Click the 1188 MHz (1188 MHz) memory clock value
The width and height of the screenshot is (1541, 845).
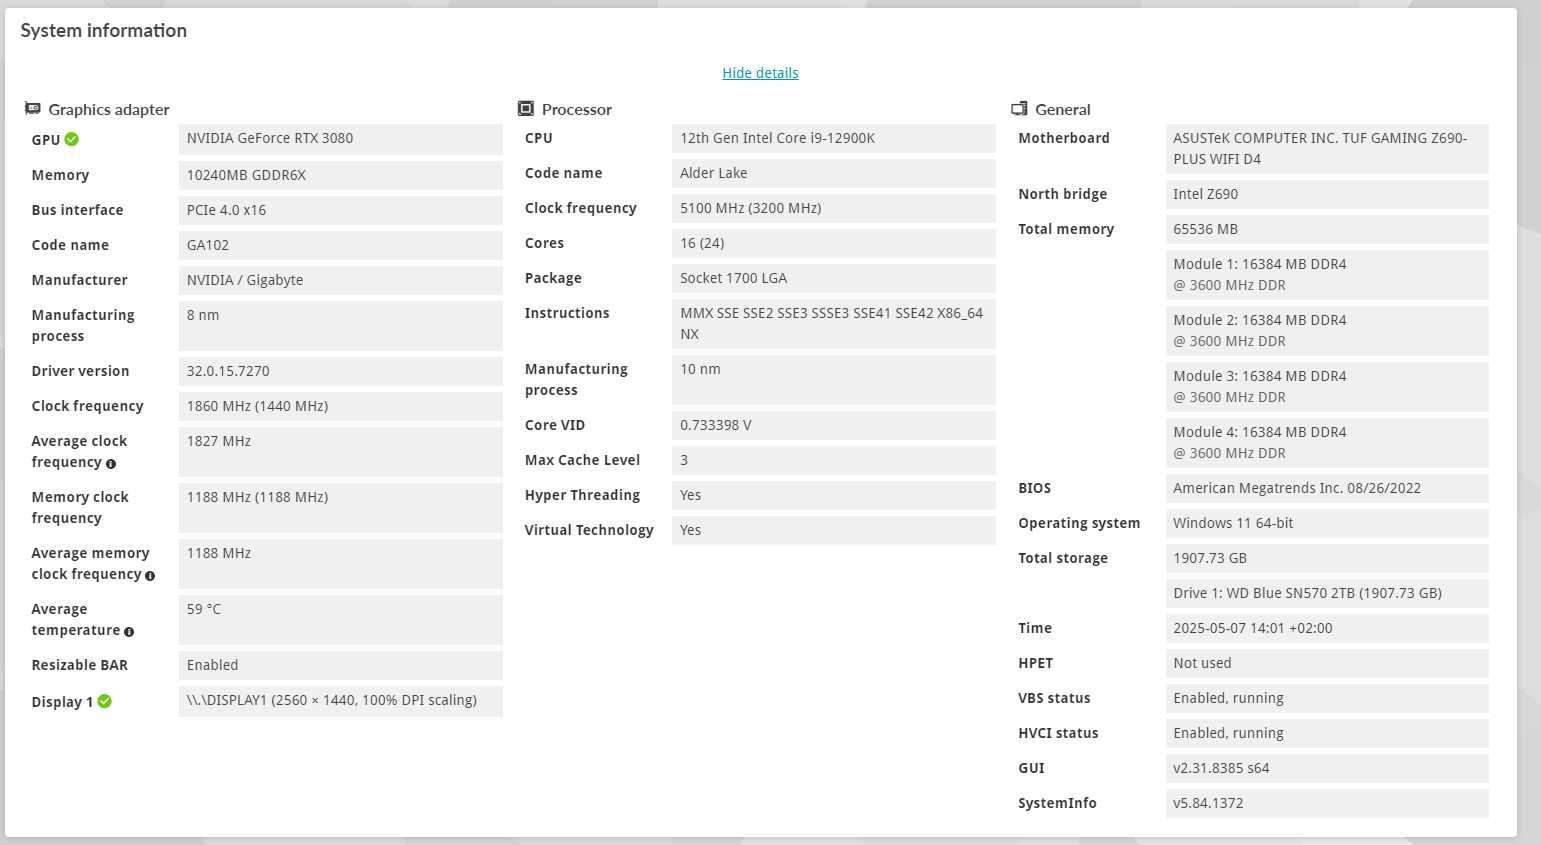[x=340, y=507]
